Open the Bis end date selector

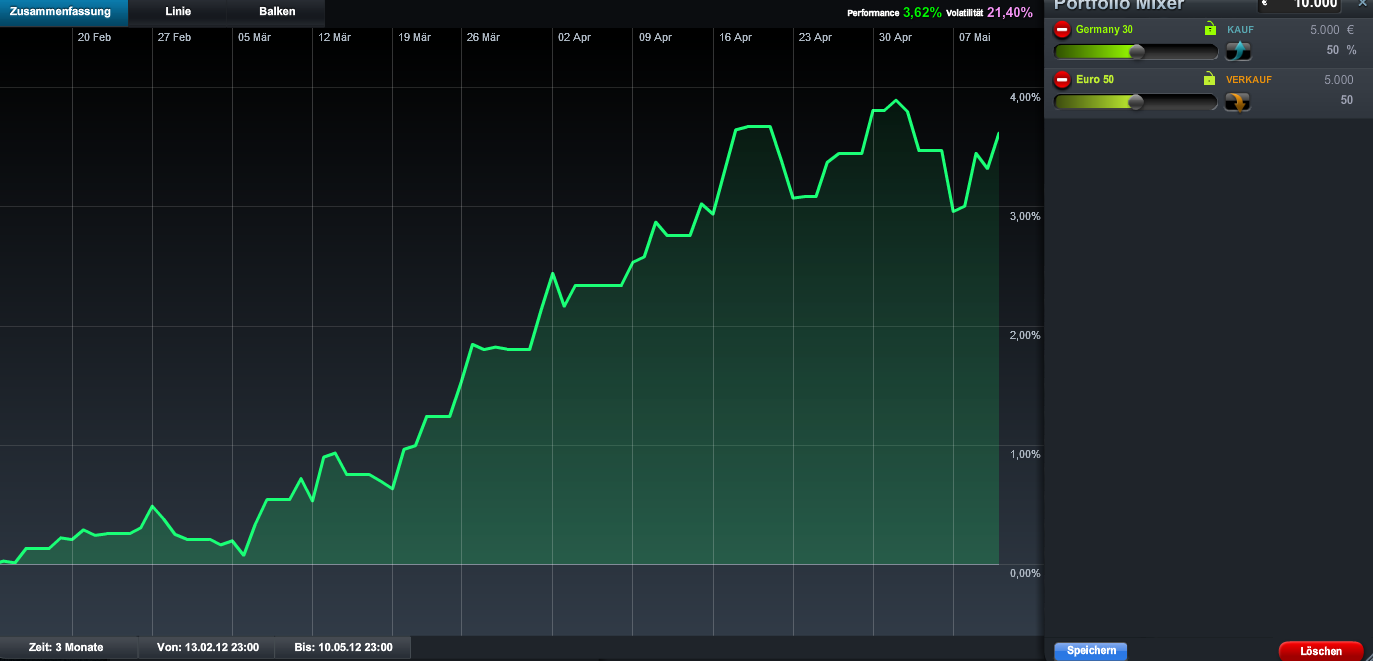pos(343,647)
